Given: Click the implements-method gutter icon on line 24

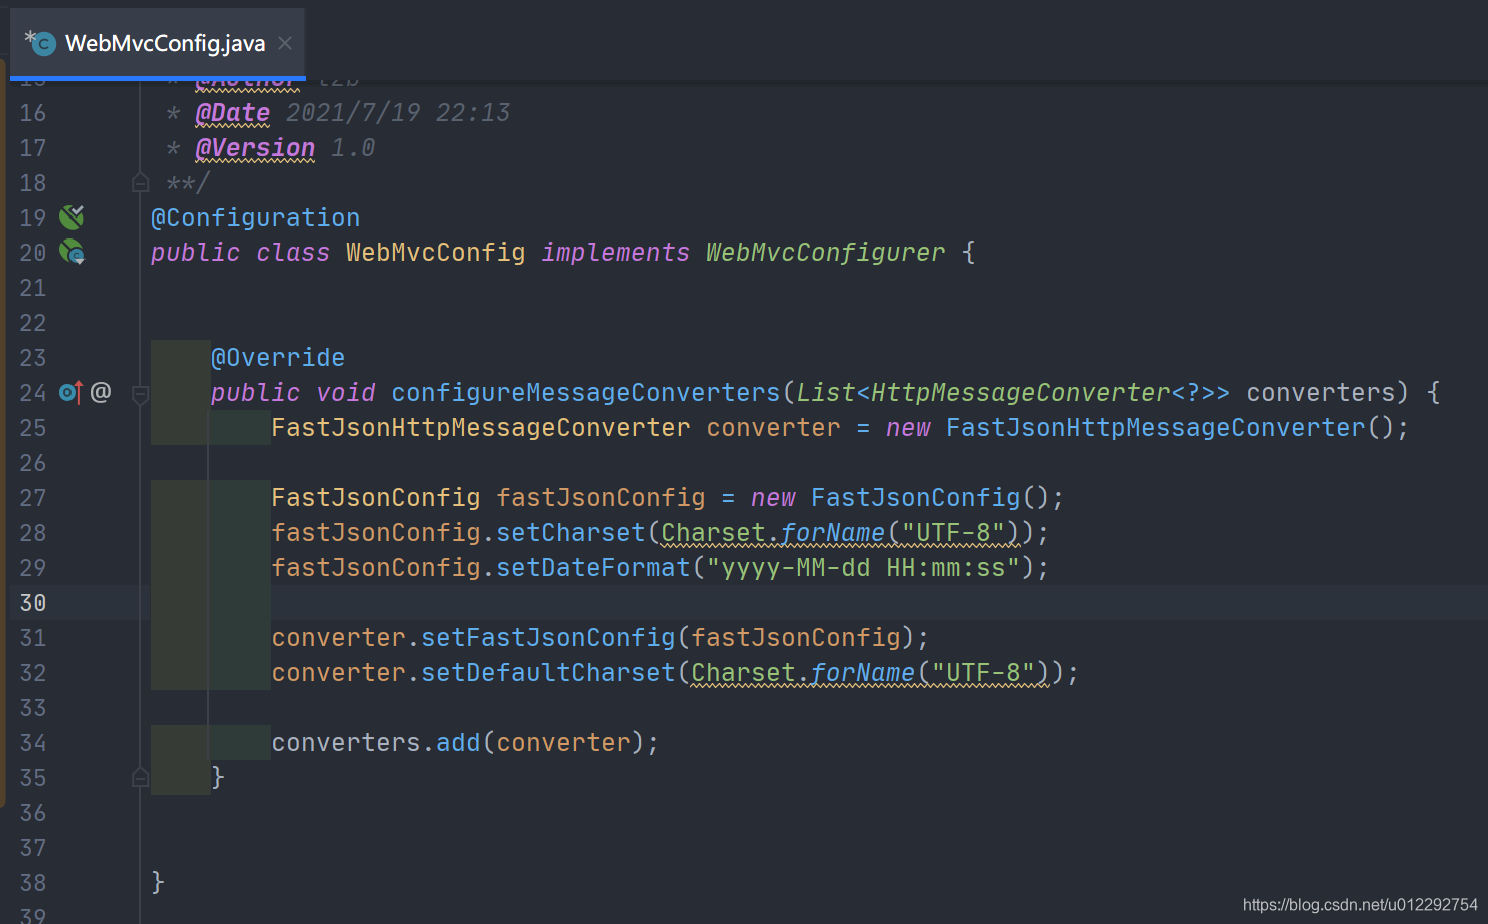Looking at the screenshot, I should [71, 392].
